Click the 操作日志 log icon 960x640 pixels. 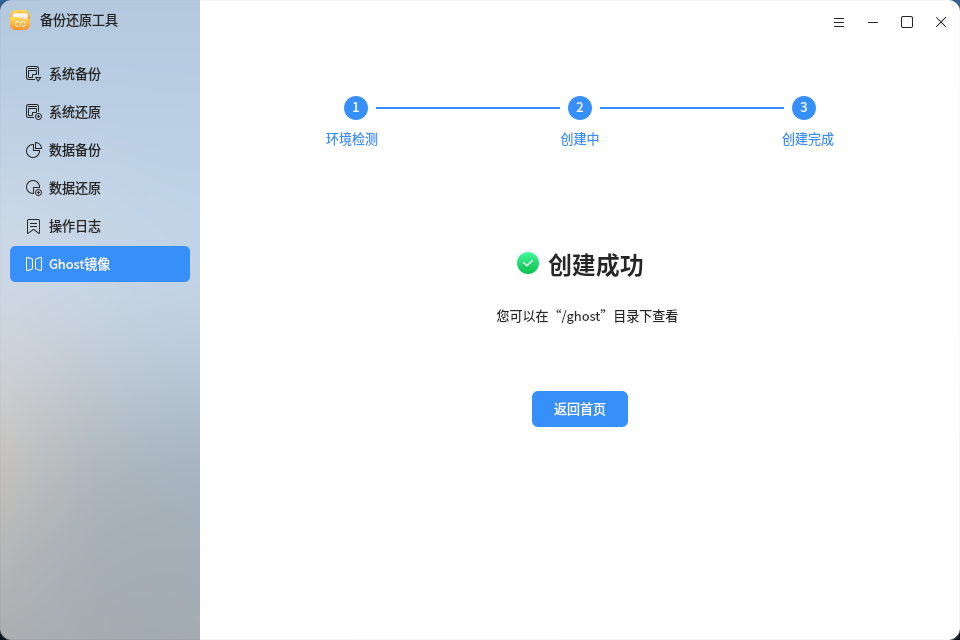coord(33,226)
